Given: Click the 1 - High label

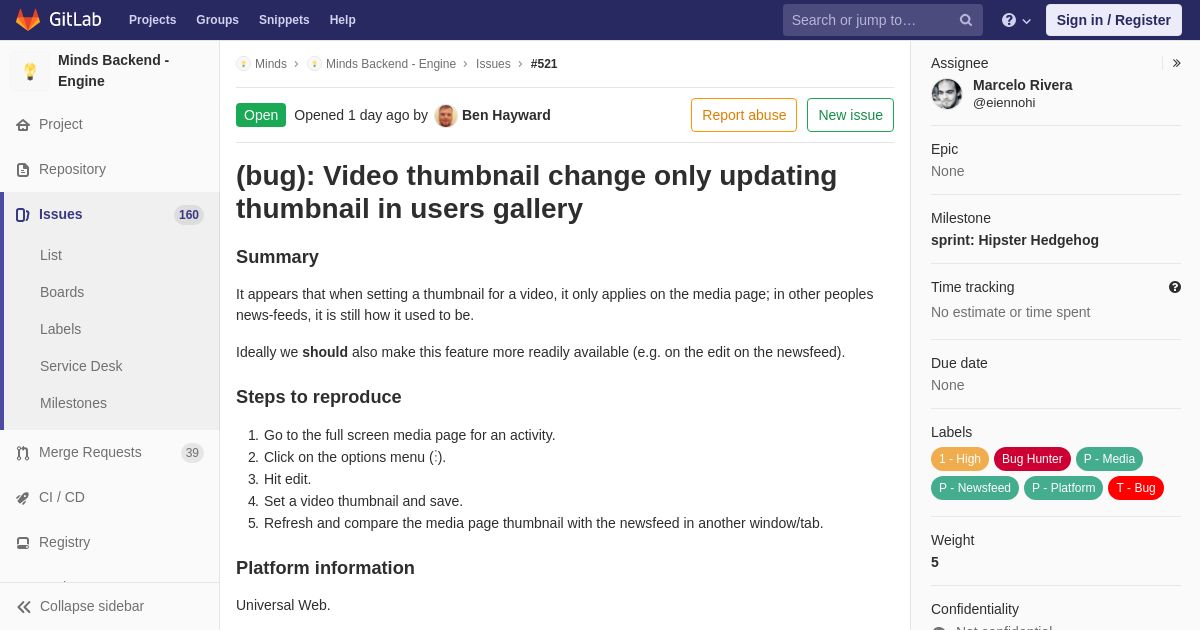Looking at the screenshot, I should [960, 459].
